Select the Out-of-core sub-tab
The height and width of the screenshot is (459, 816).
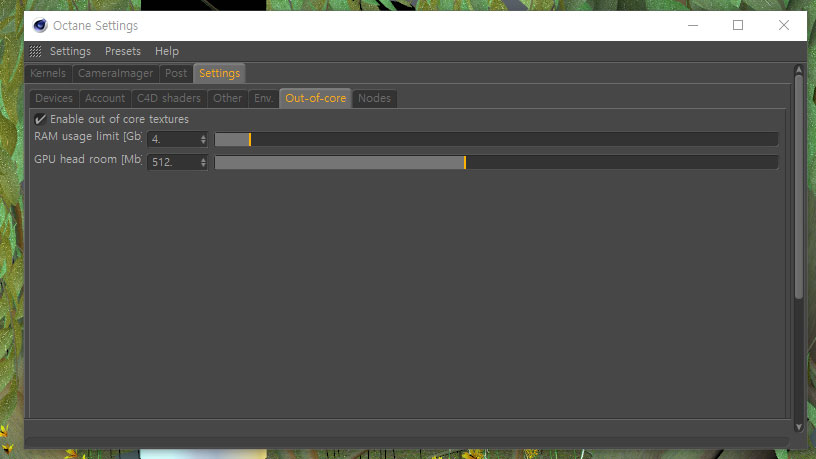pyautogui.click(x=315, y=98)
